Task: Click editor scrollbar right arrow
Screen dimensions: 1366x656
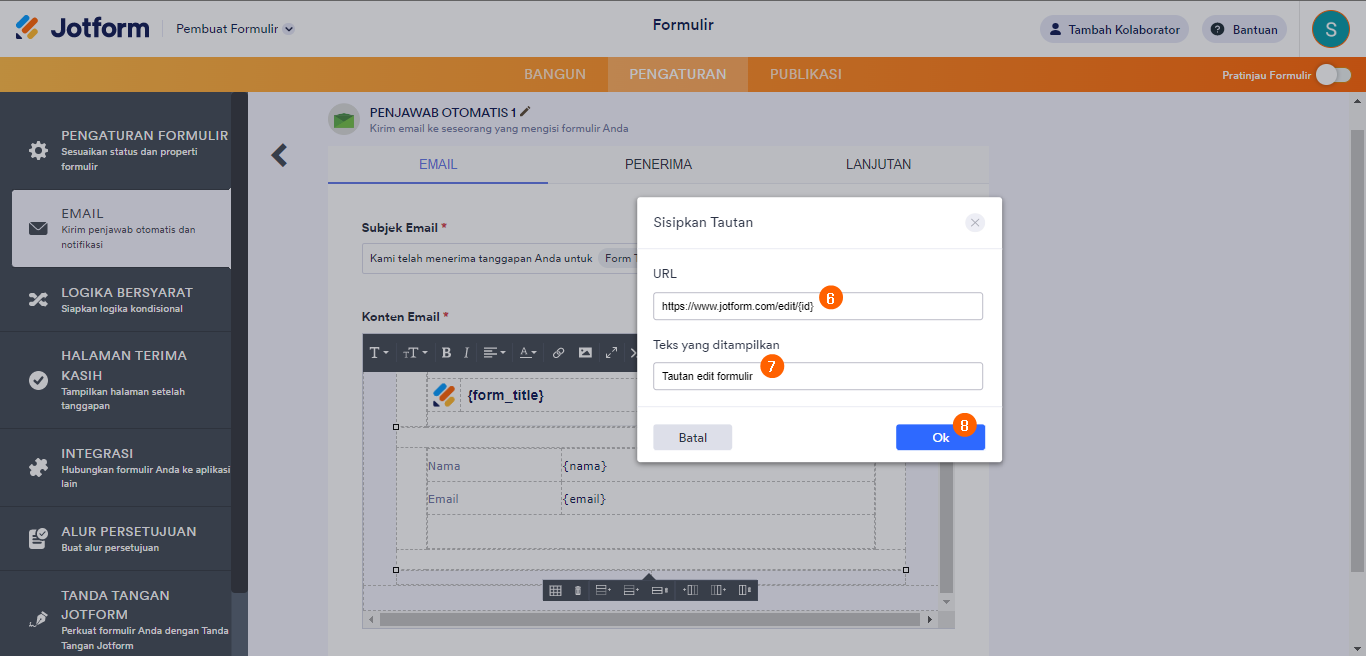Action: click(931, 620)
